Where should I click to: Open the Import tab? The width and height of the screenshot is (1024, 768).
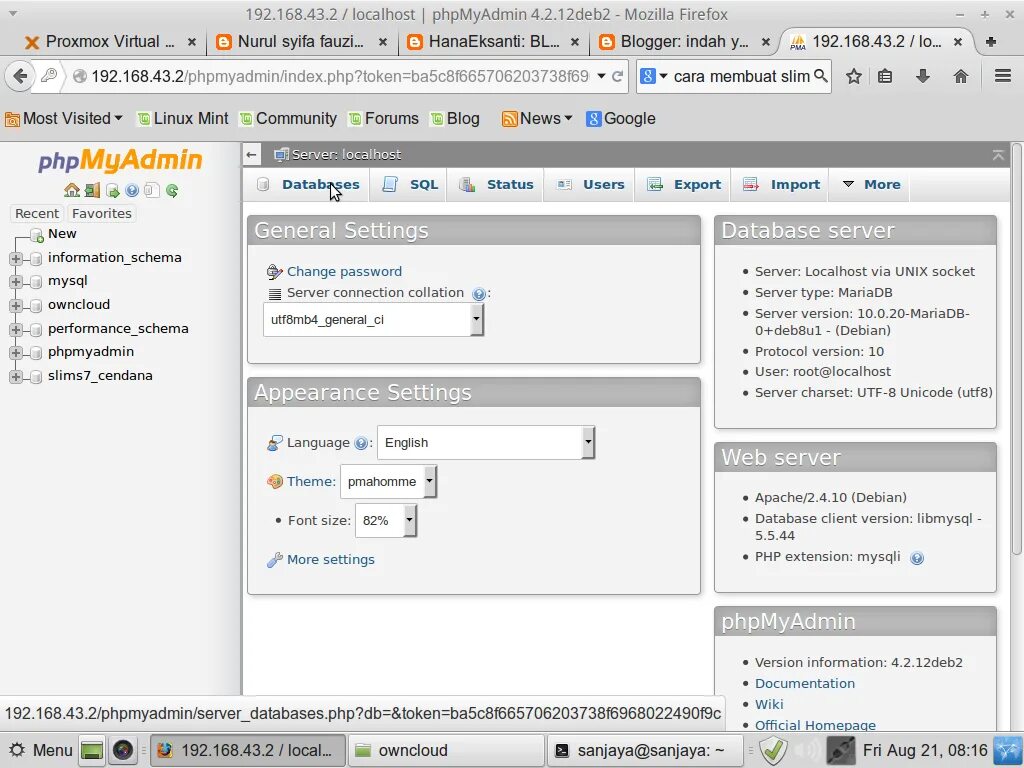[x=782, y=185]
